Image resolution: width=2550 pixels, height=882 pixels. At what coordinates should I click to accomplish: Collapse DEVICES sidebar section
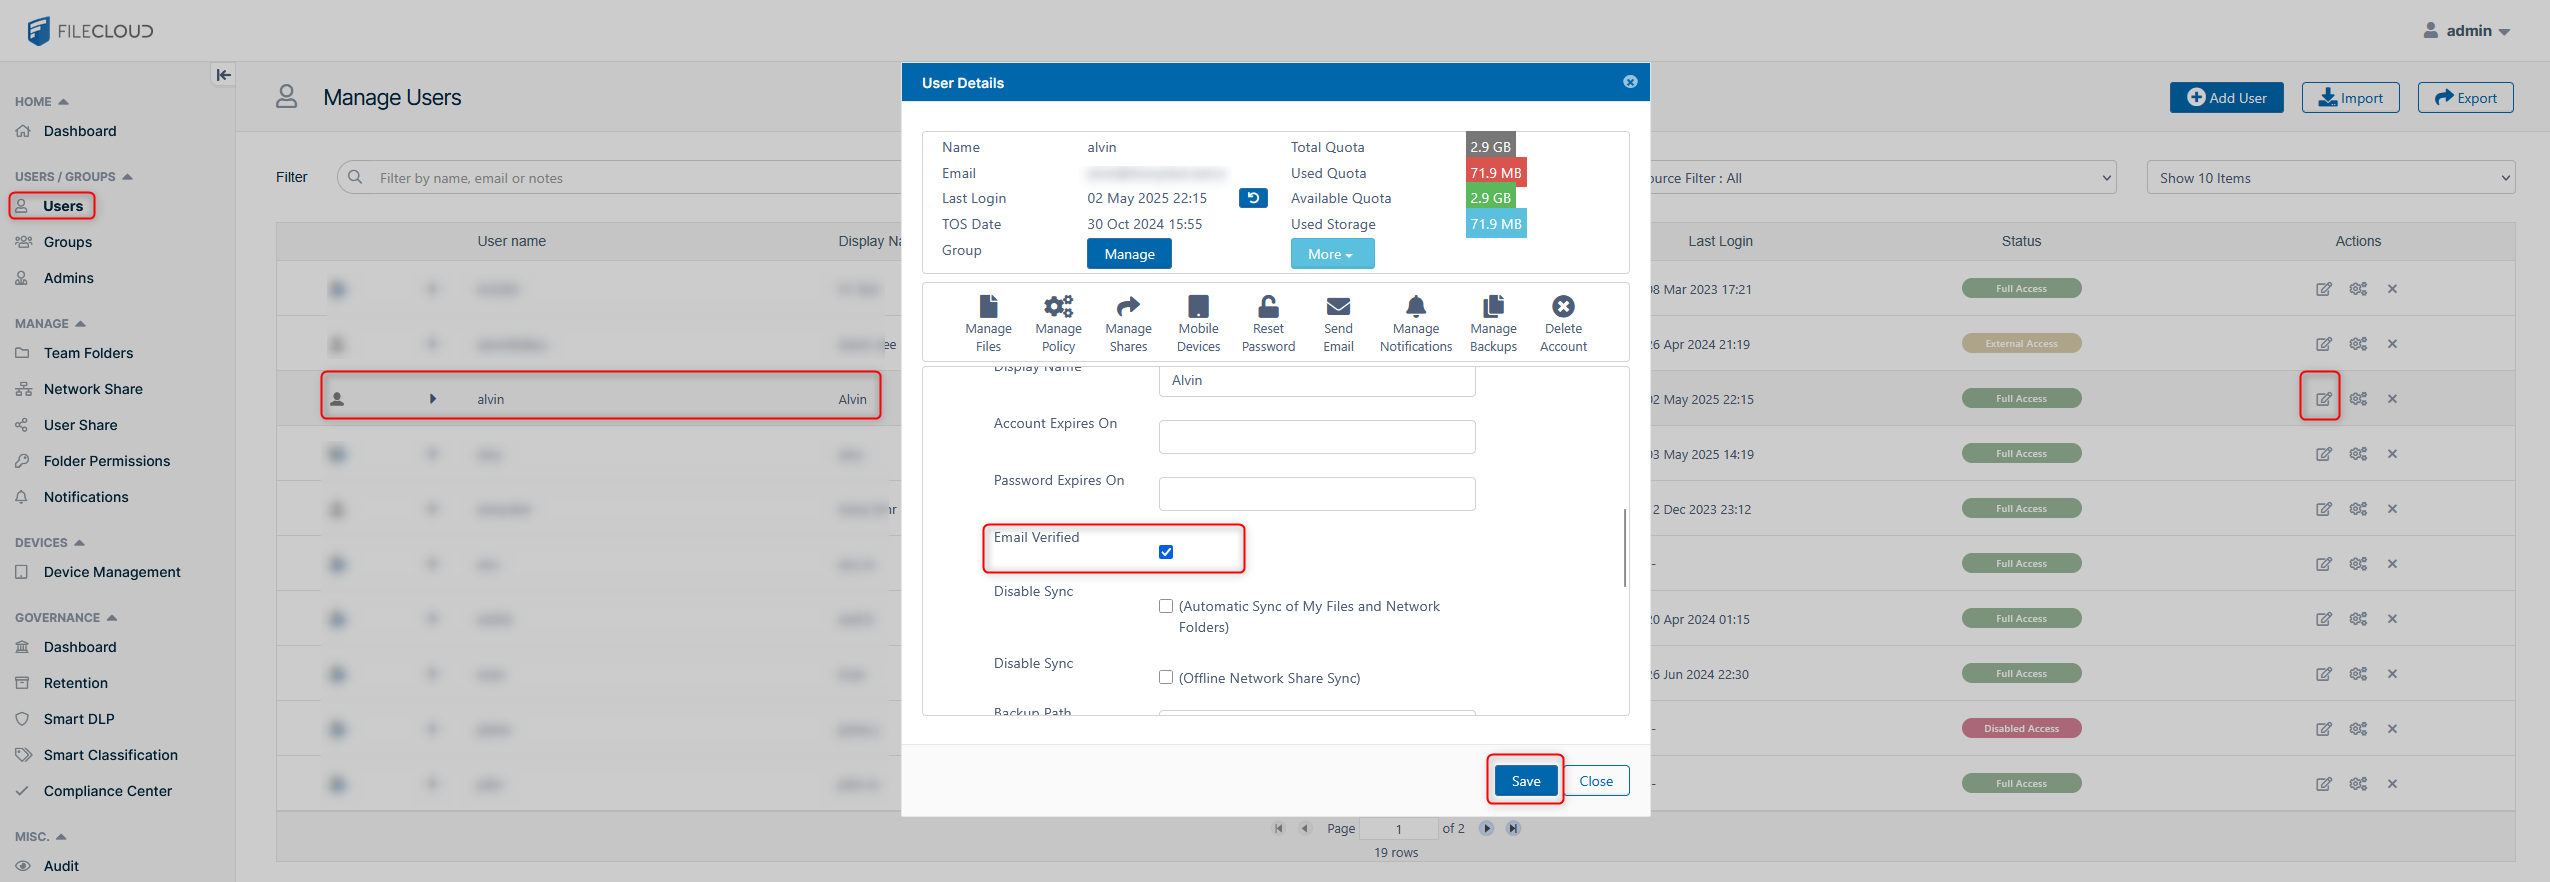50,543
